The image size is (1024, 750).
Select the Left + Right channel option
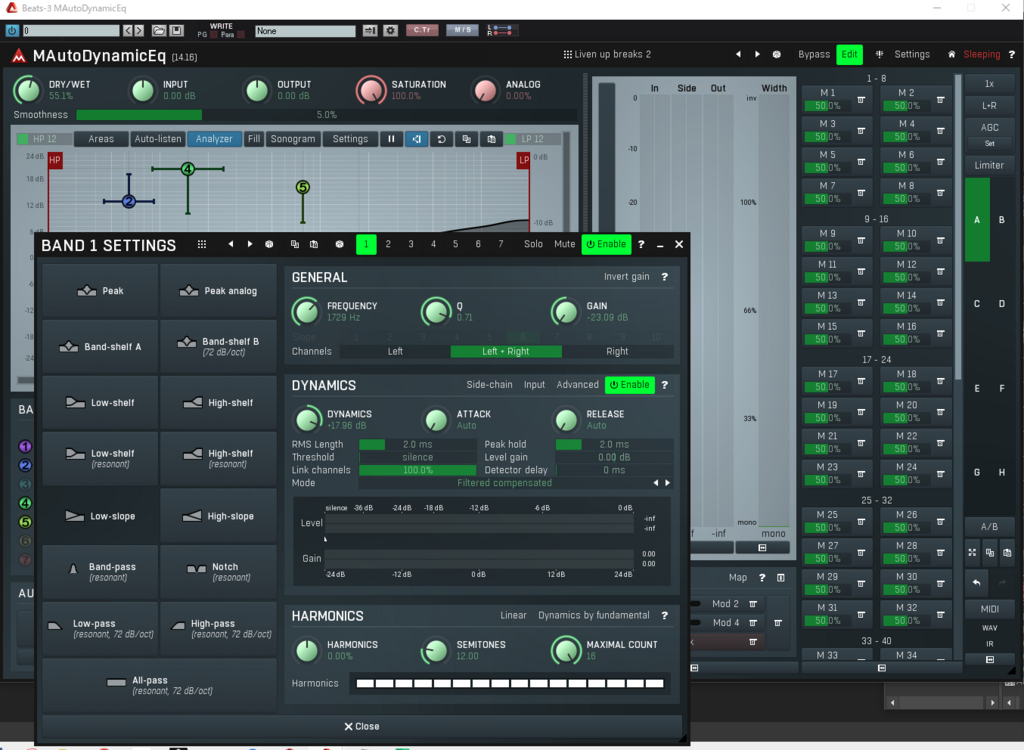tap(505, 351)
